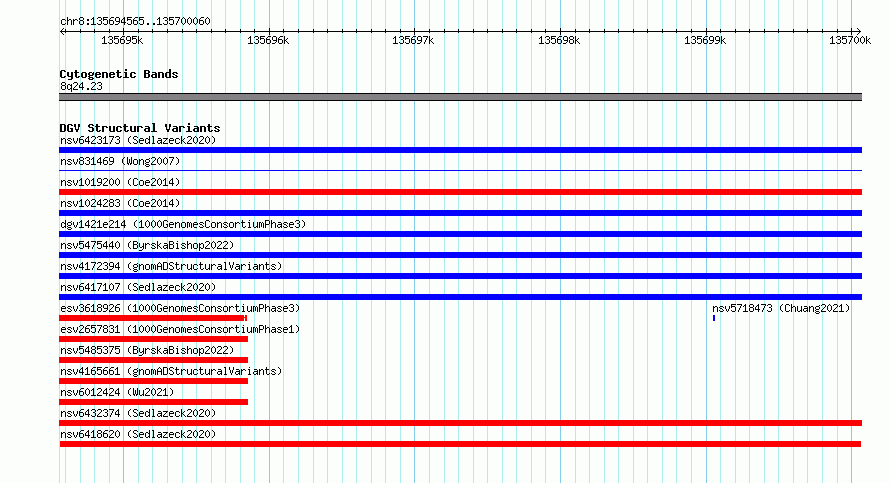Open dgv1421e214 (1000GenomesConsortiumPhase3) label

click(183, 224)
